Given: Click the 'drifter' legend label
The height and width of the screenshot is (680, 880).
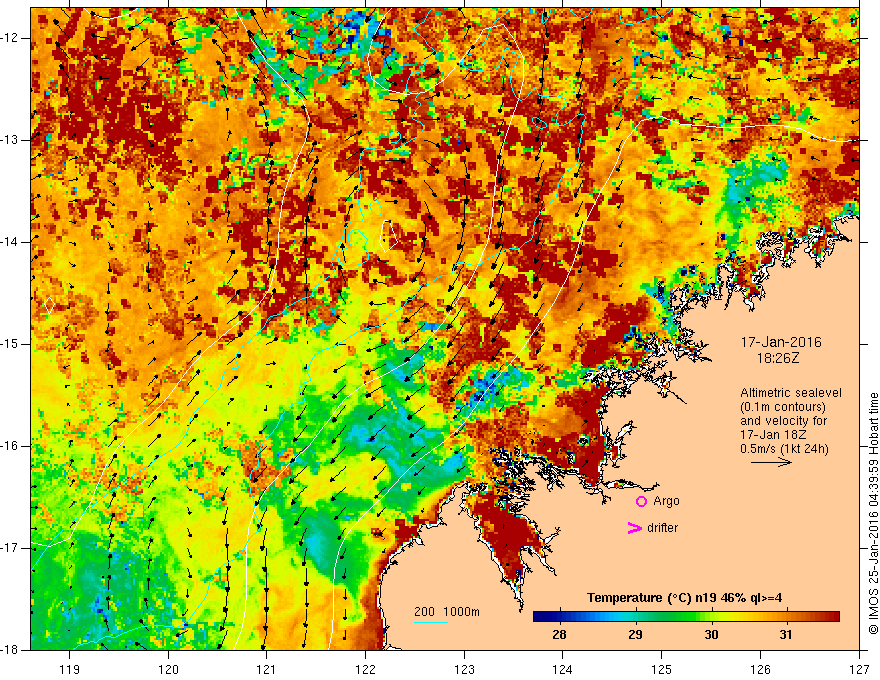Looking at the screenshot, I should click(x=662, y=528).
